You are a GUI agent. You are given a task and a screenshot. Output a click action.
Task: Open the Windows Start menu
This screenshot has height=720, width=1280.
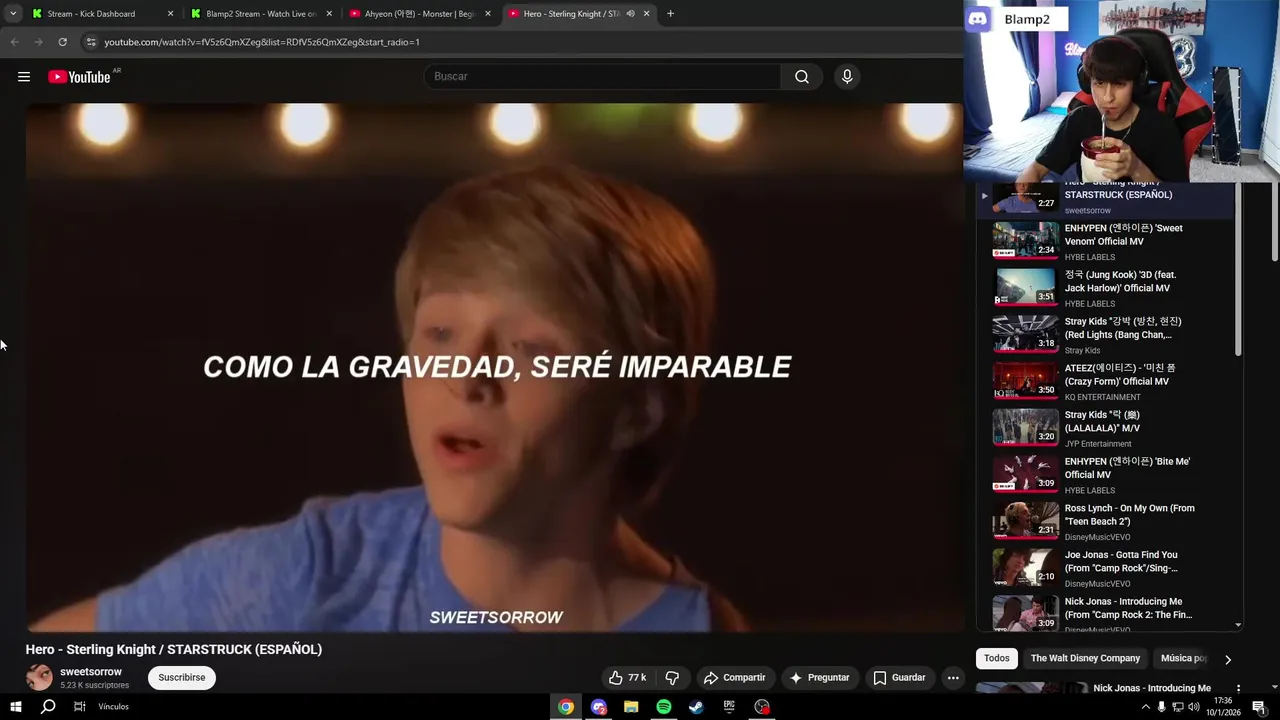15,707
